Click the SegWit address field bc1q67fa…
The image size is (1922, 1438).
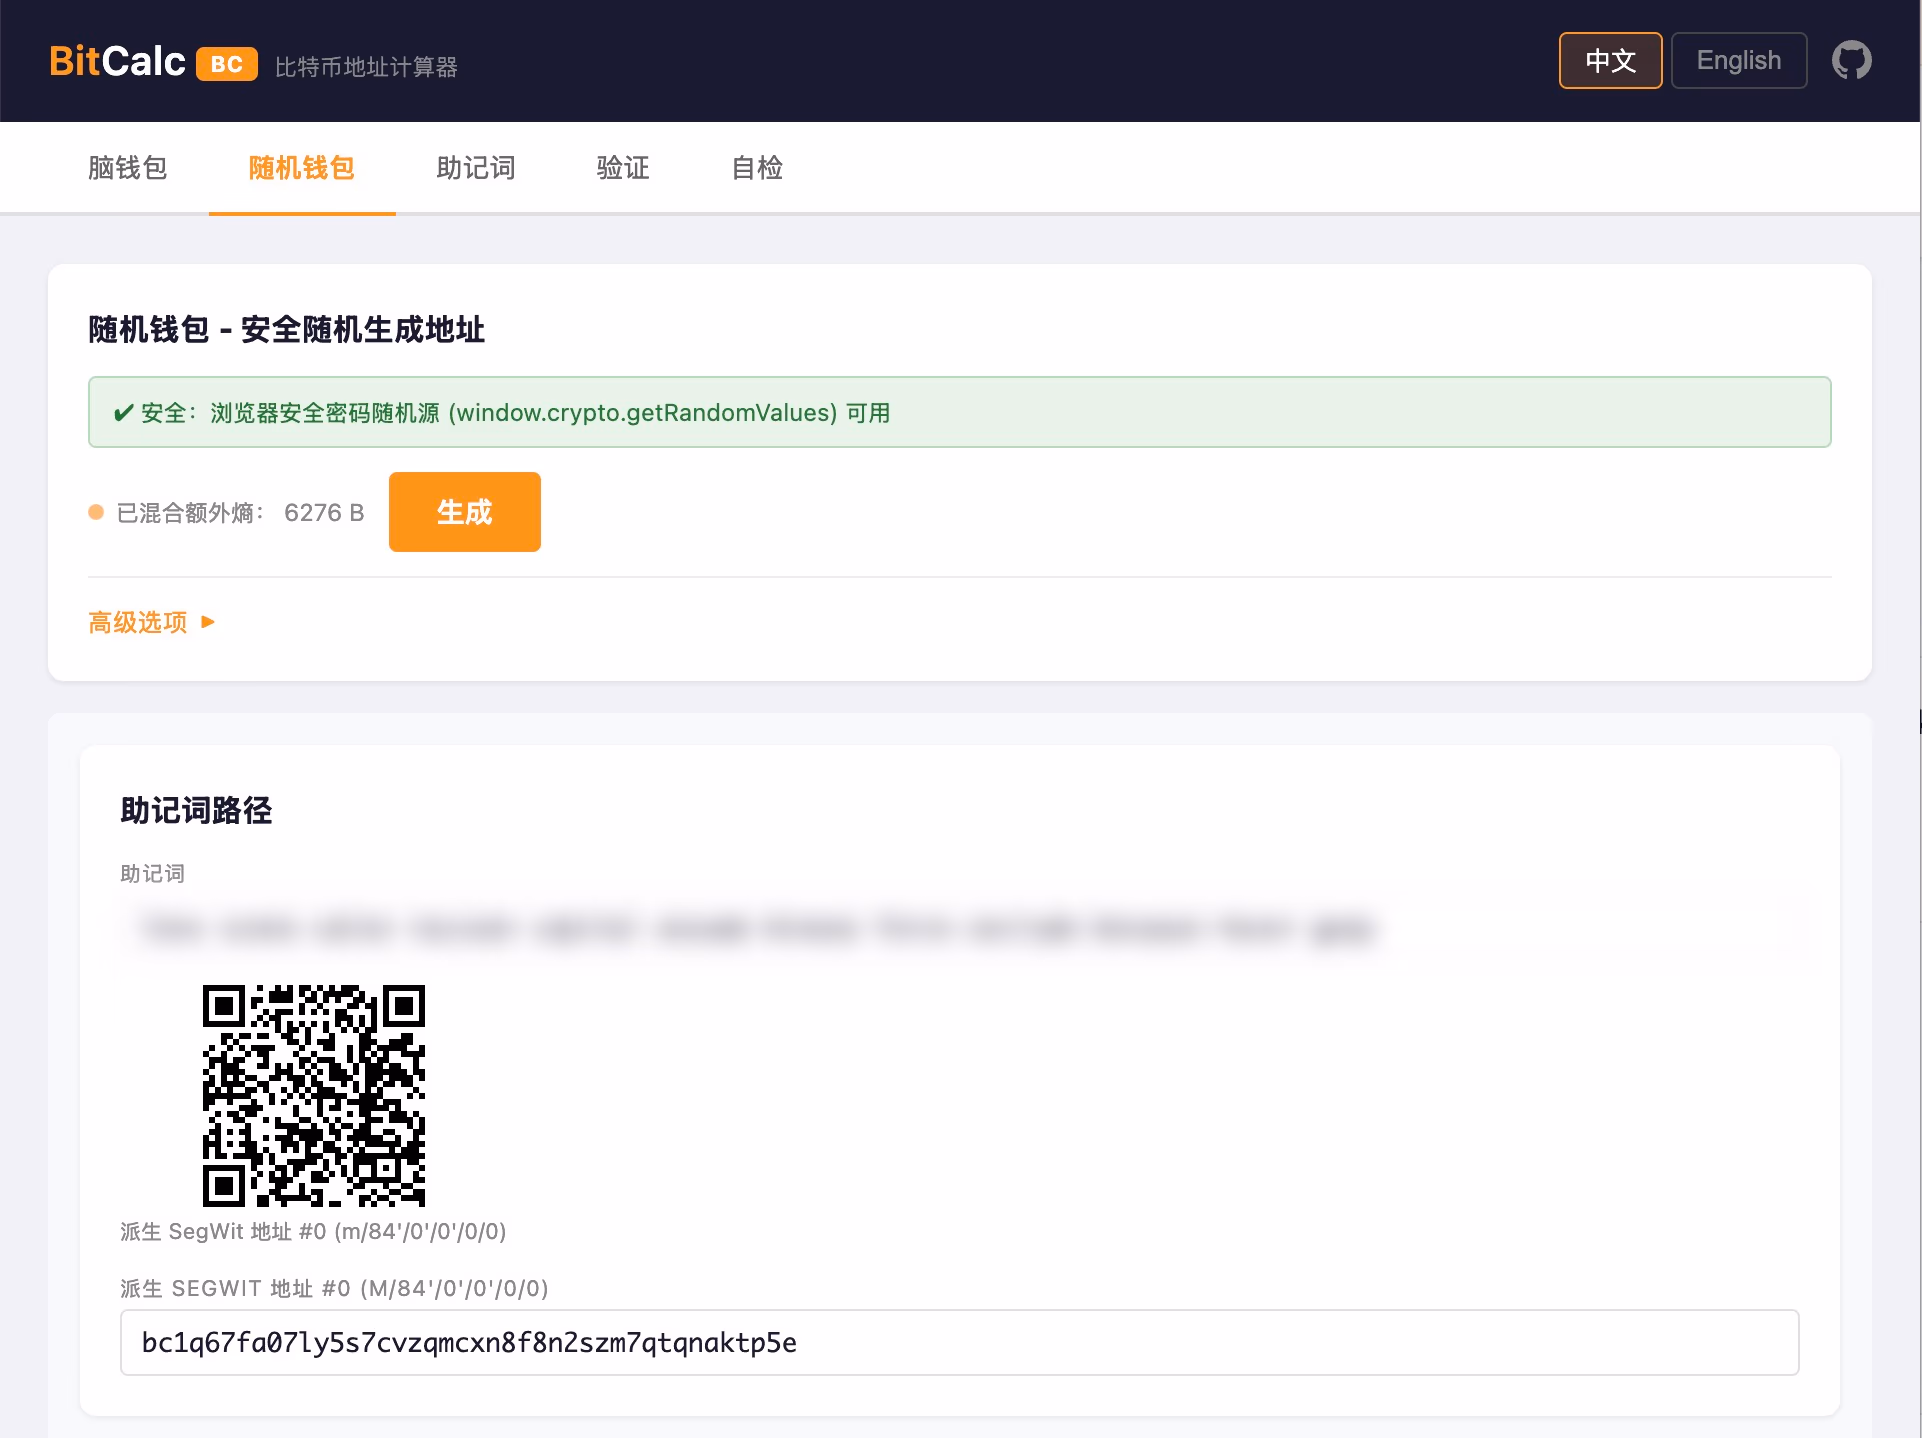[960, 1343]
